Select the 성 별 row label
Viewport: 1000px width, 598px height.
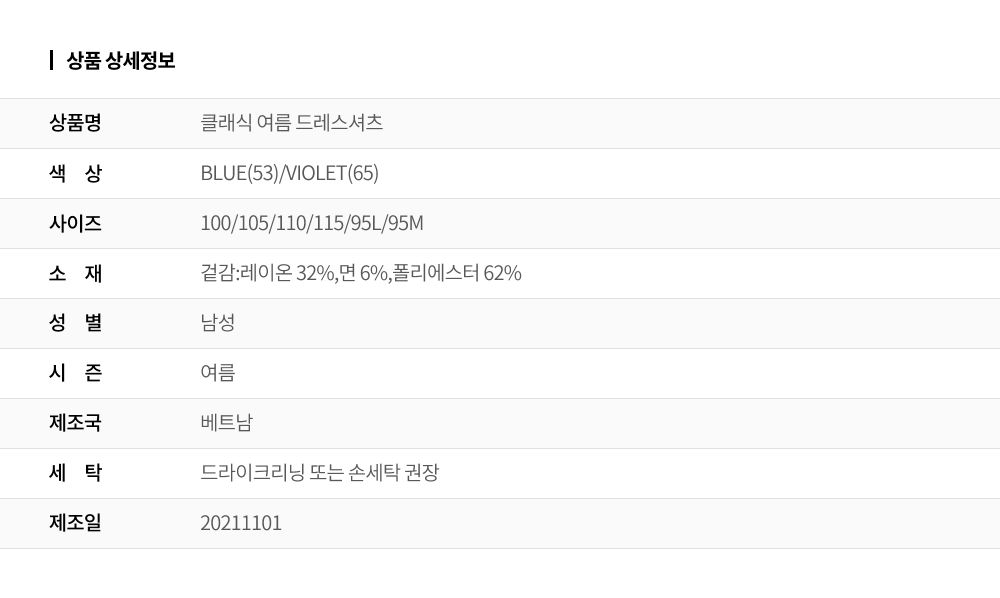(x=75, y=323)
